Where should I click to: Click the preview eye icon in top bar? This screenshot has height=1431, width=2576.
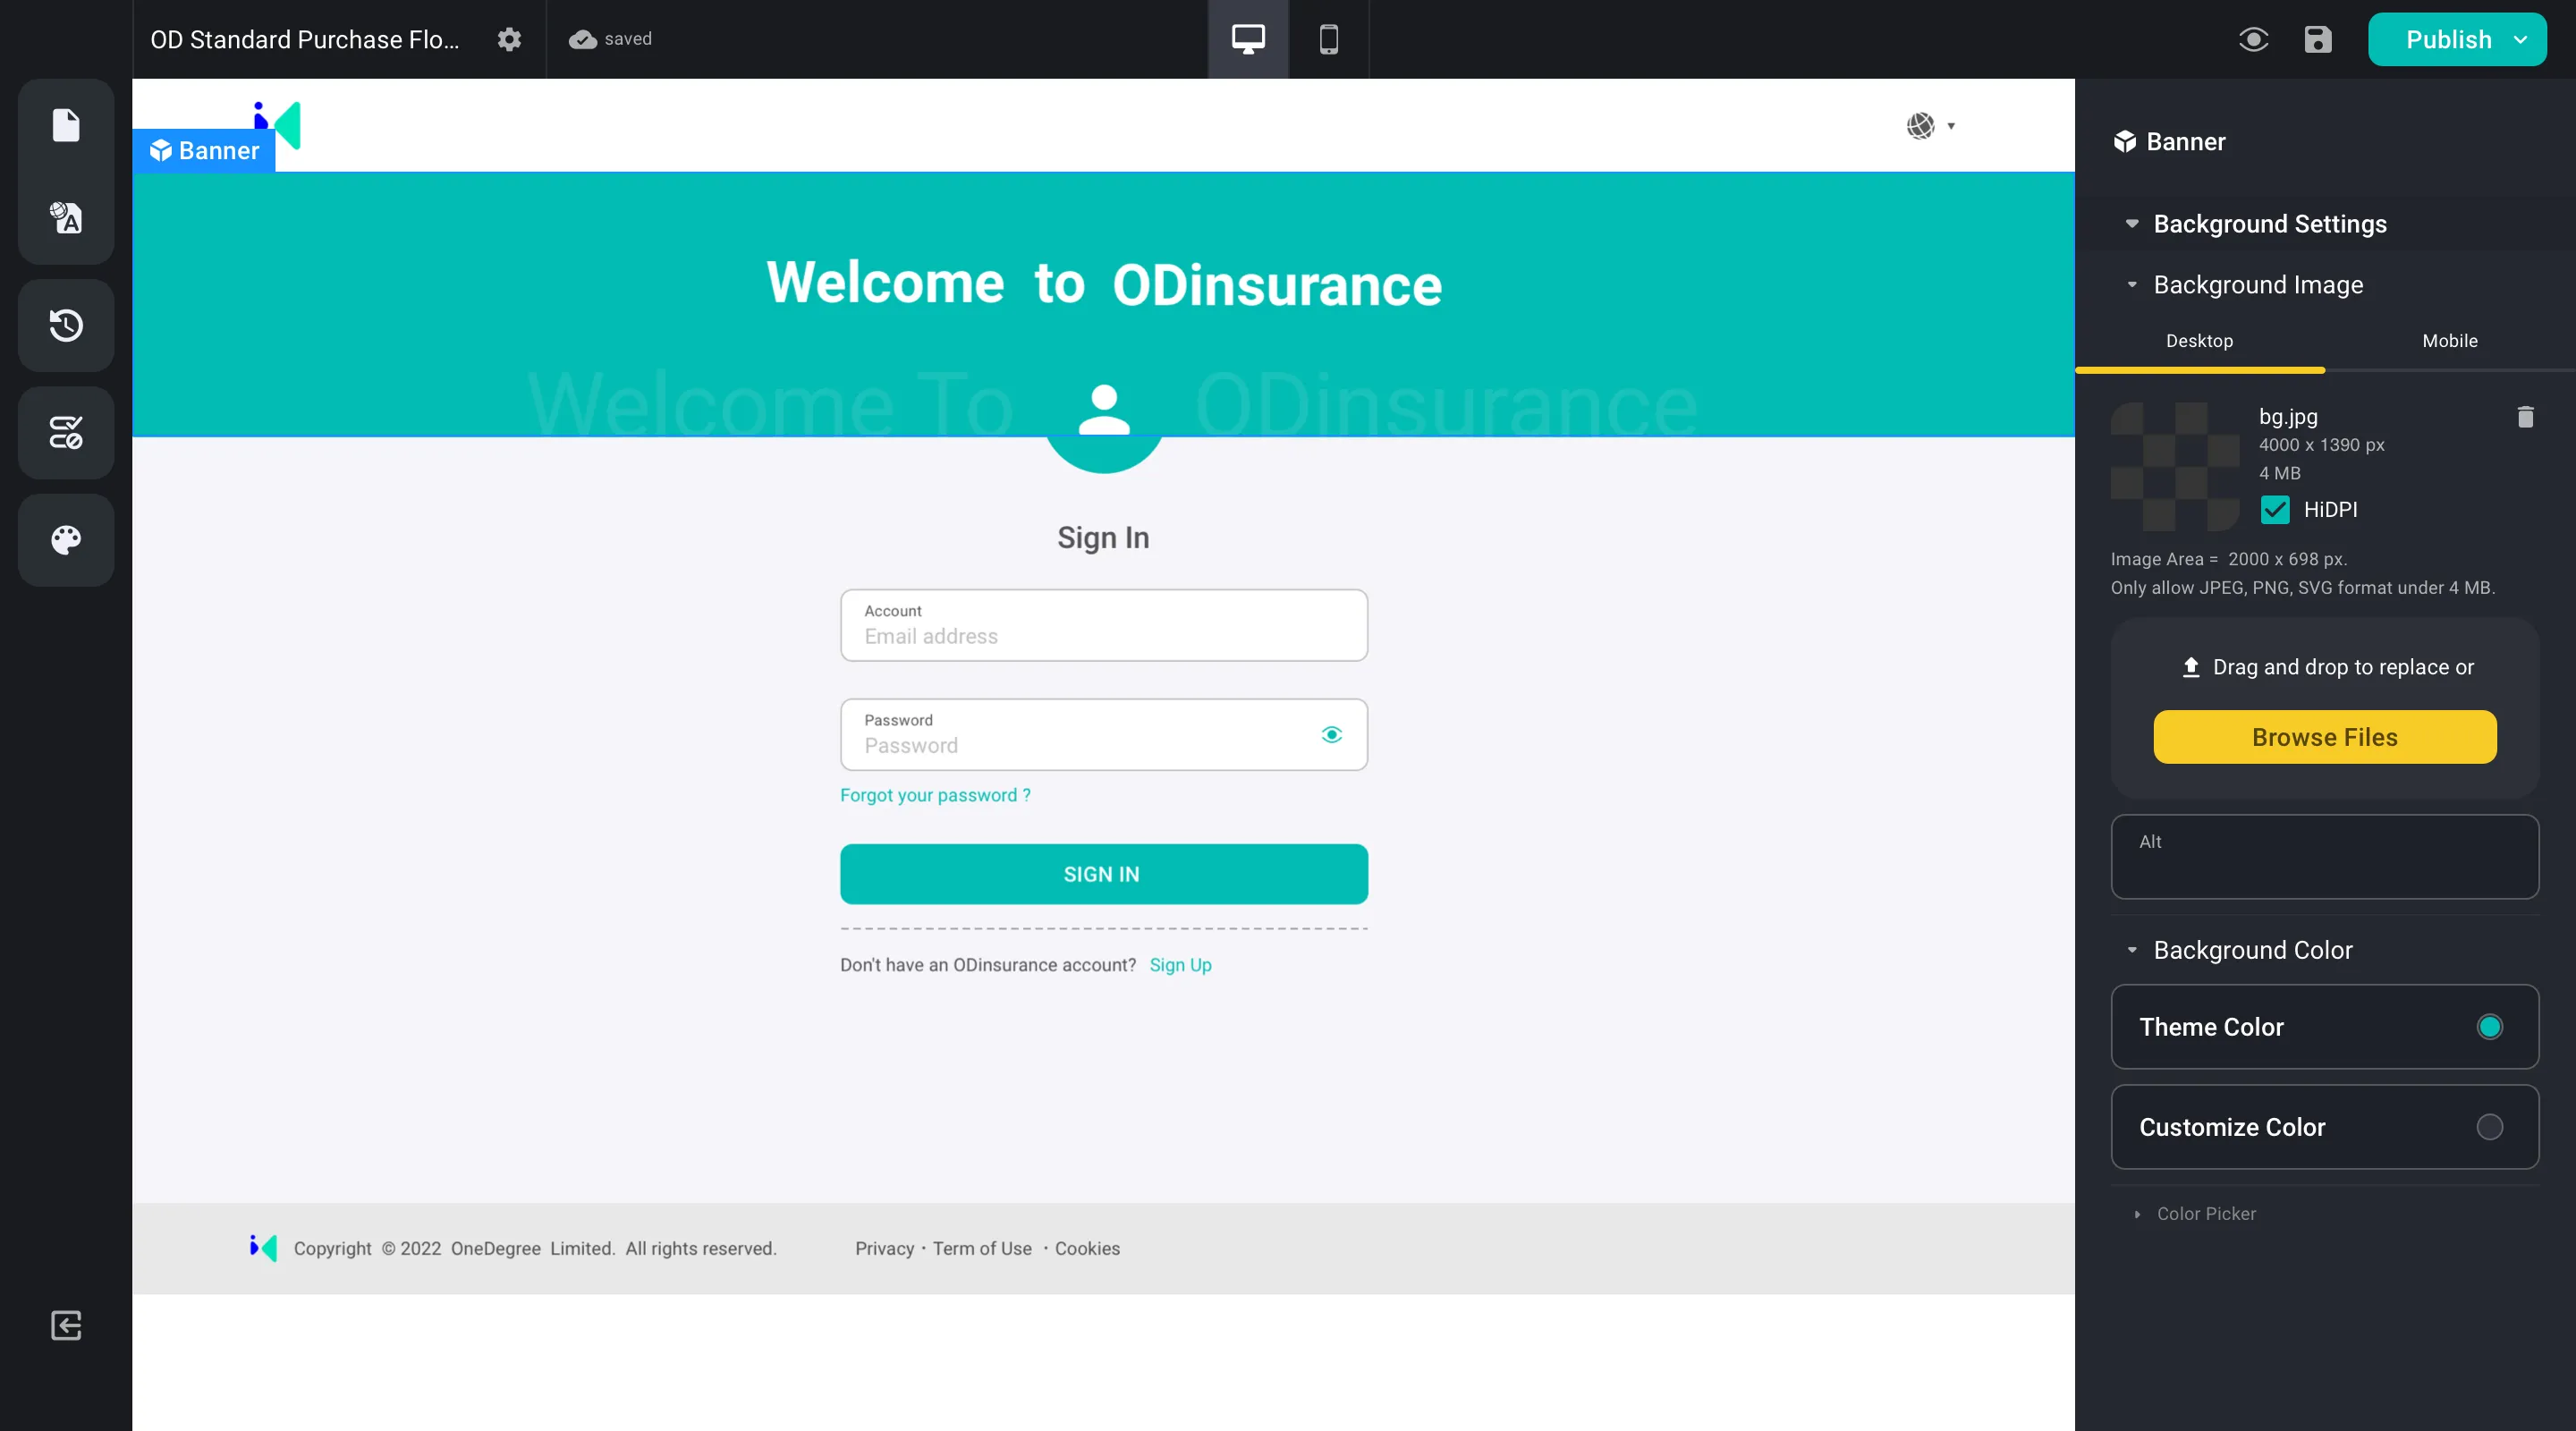click(2253, 39)
